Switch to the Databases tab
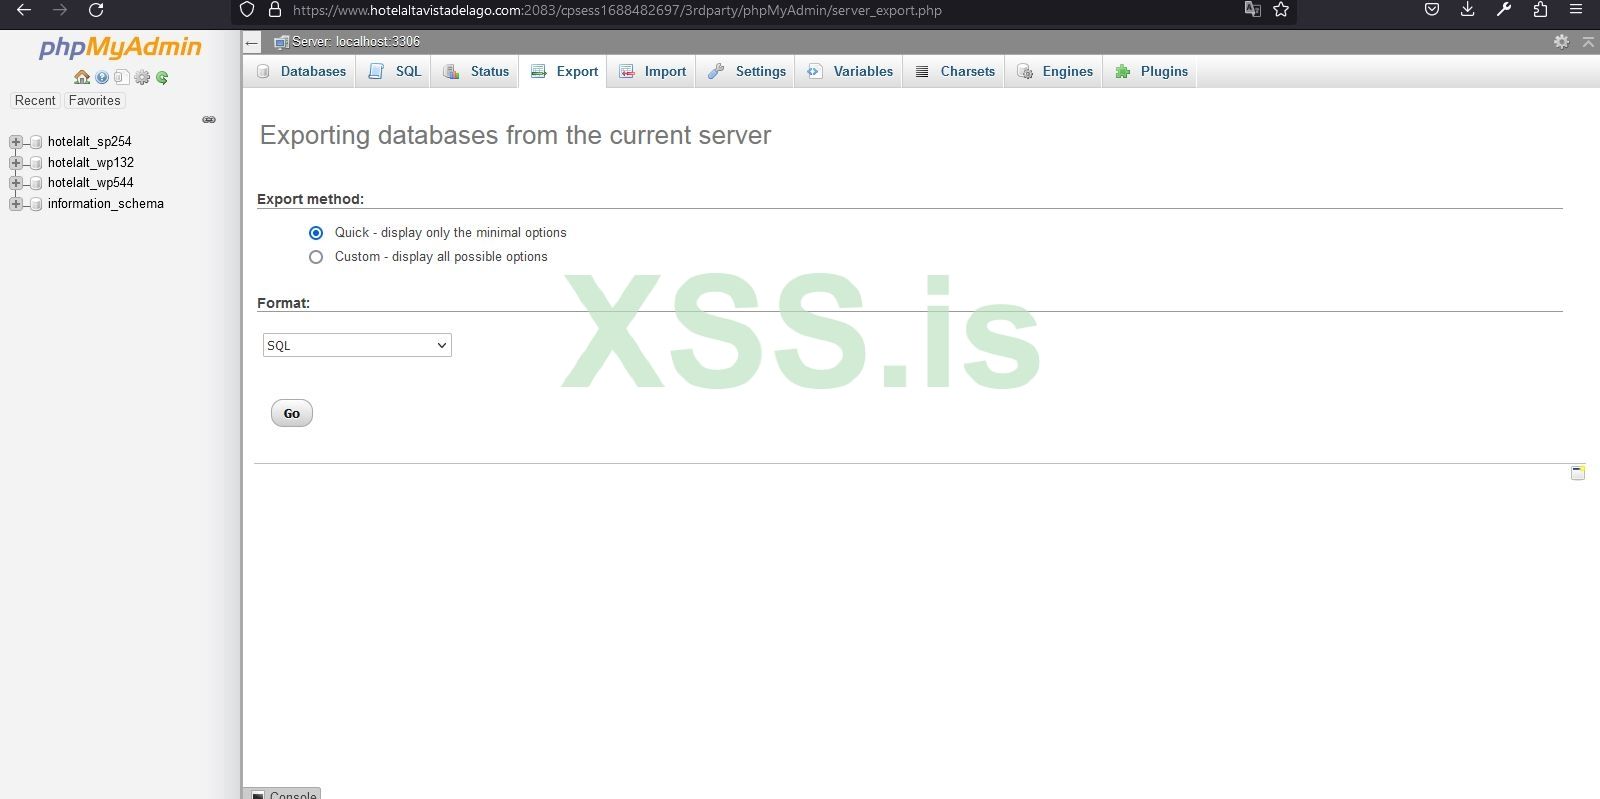 (x=300, y=72)
